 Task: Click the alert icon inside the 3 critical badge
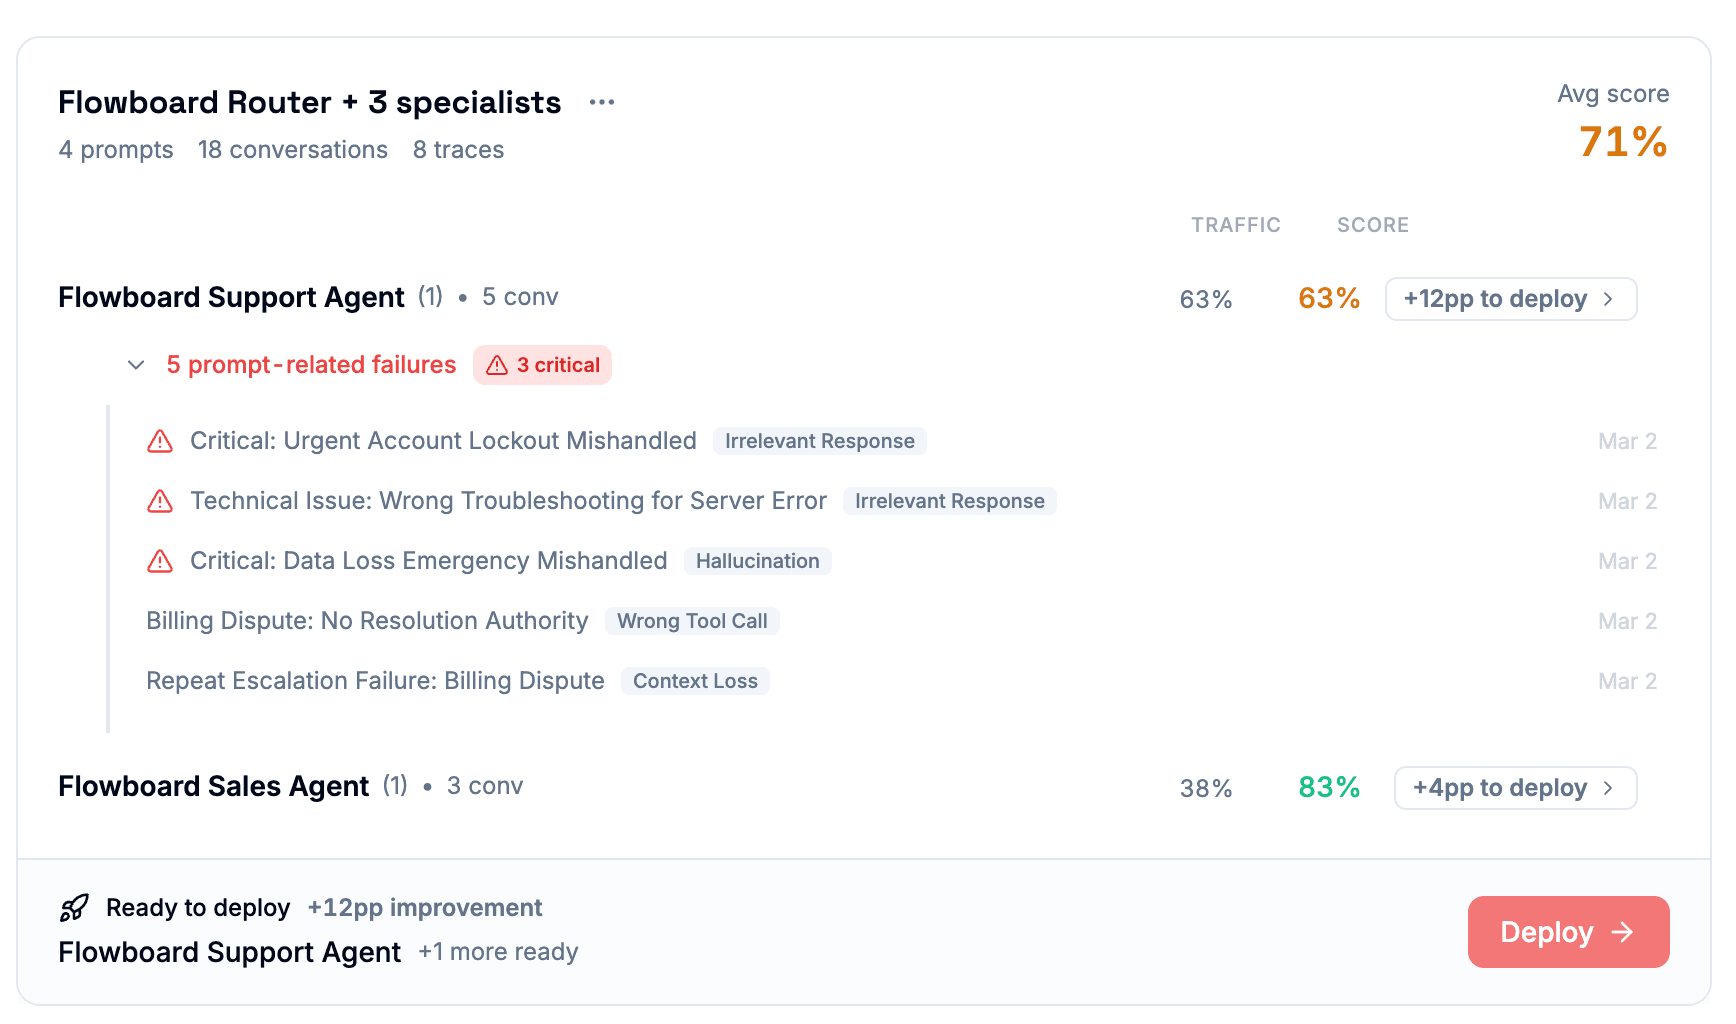point(498,365)
